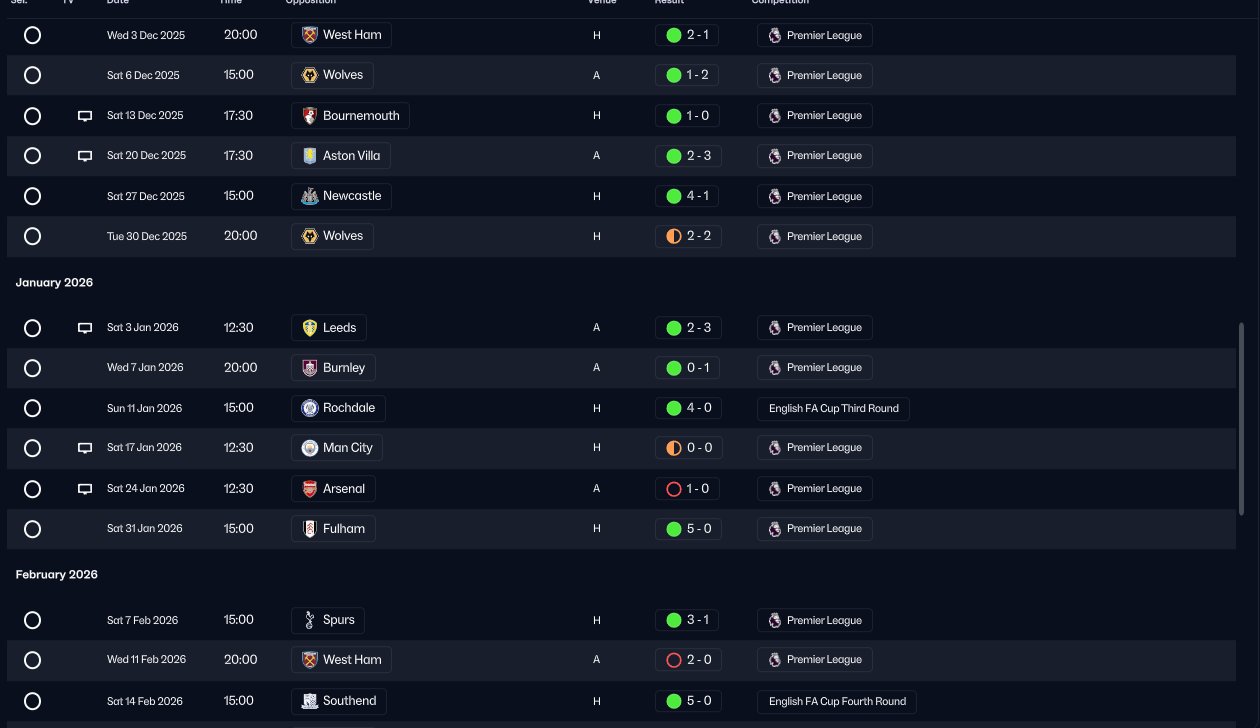This screenshot has height=728, width=1260.
Task: Click the vertical scrollbar thumb on the right
Action: (1241, 419)
